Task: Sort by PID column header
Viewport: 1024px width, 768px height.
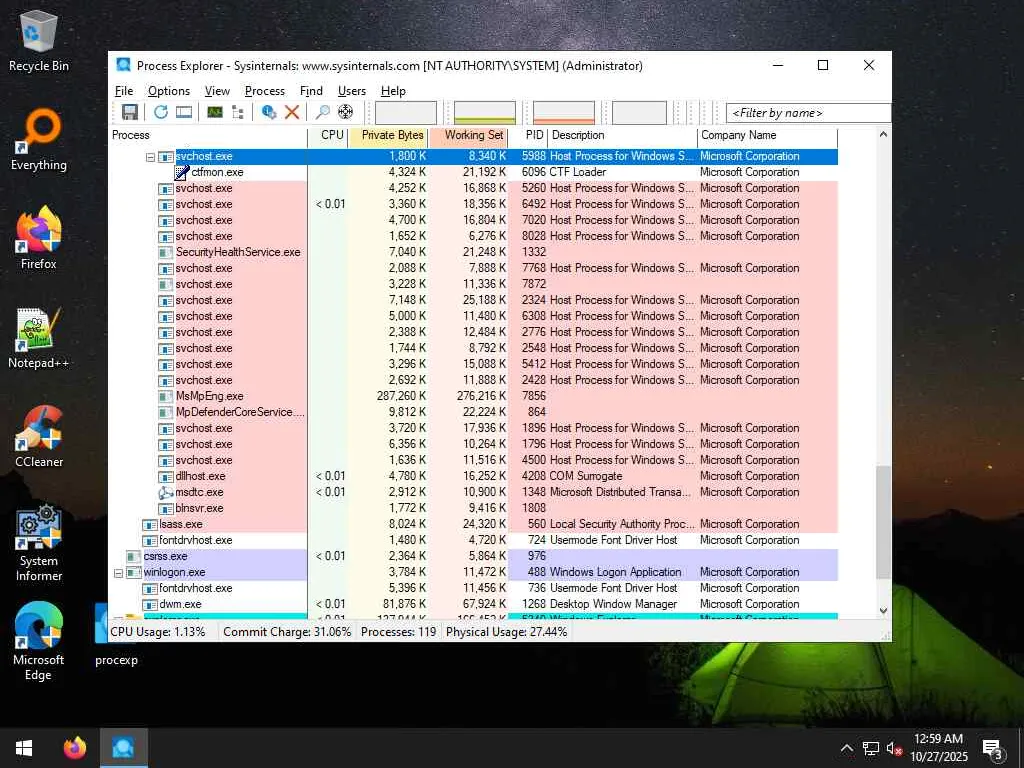Action: tap(528, 135)
